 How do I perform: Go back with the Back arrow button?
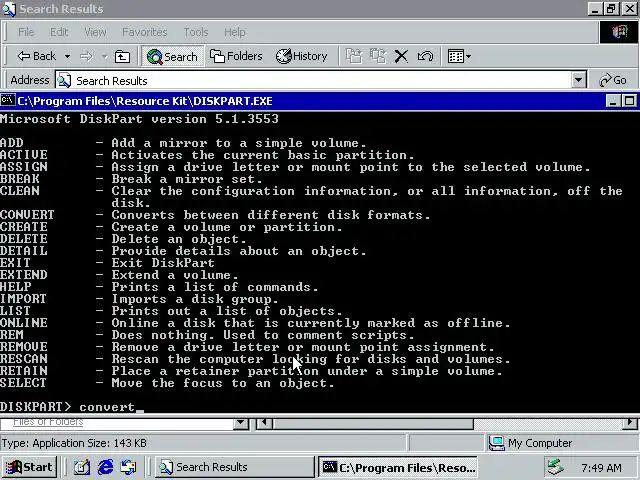[36, 56]
